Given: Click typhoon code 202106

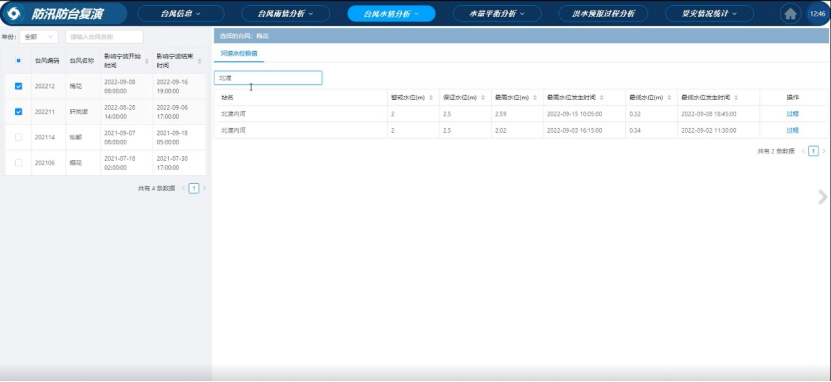Looking at the screenshot, I should pos(45,163).
